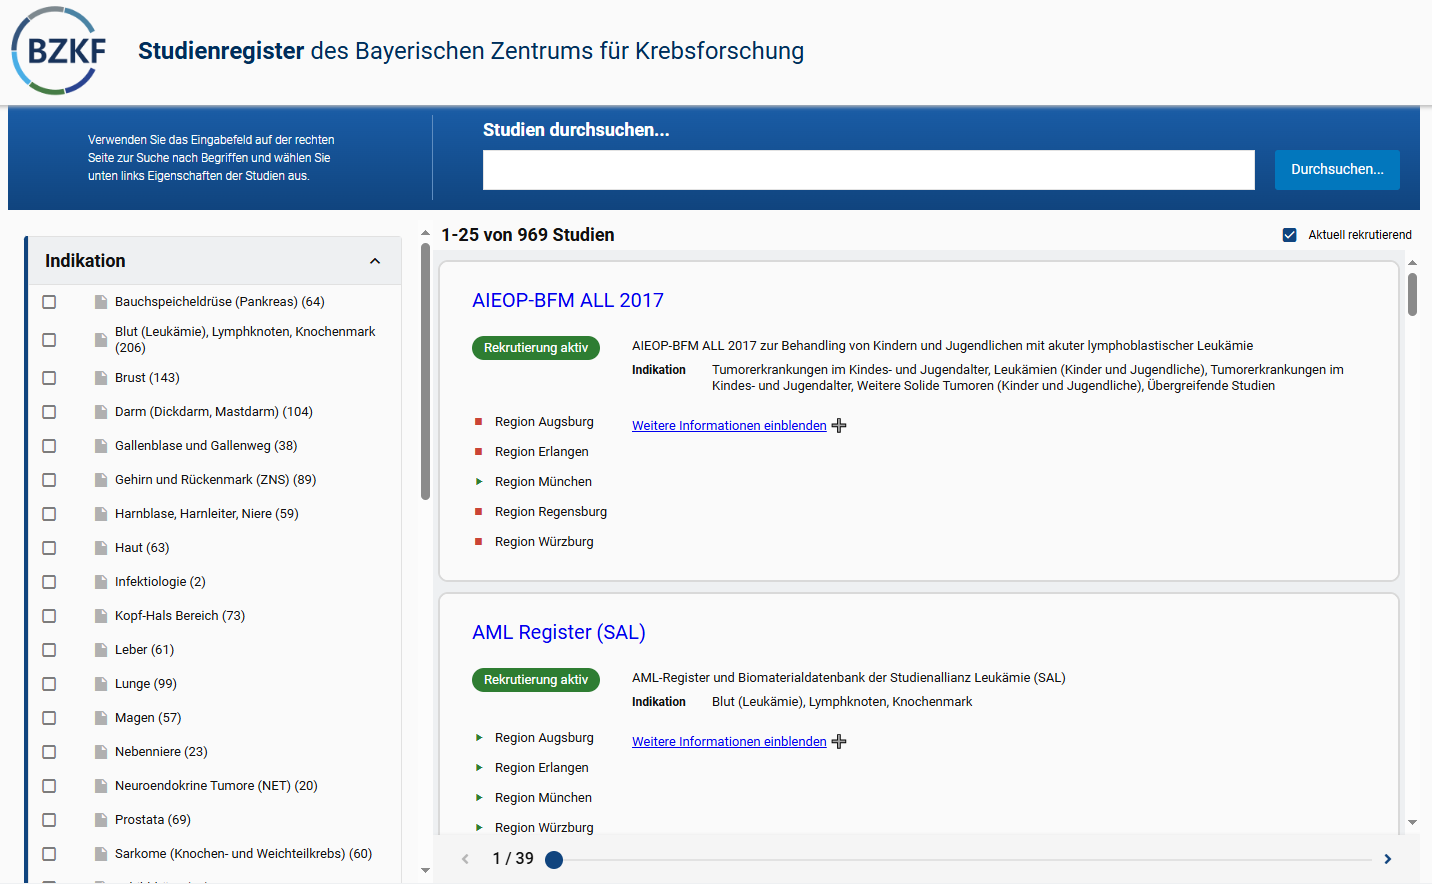The width and height of the screenshot is (1432, 884).
Task: Click the document icon next to Prostata
Action: [100, 820]
